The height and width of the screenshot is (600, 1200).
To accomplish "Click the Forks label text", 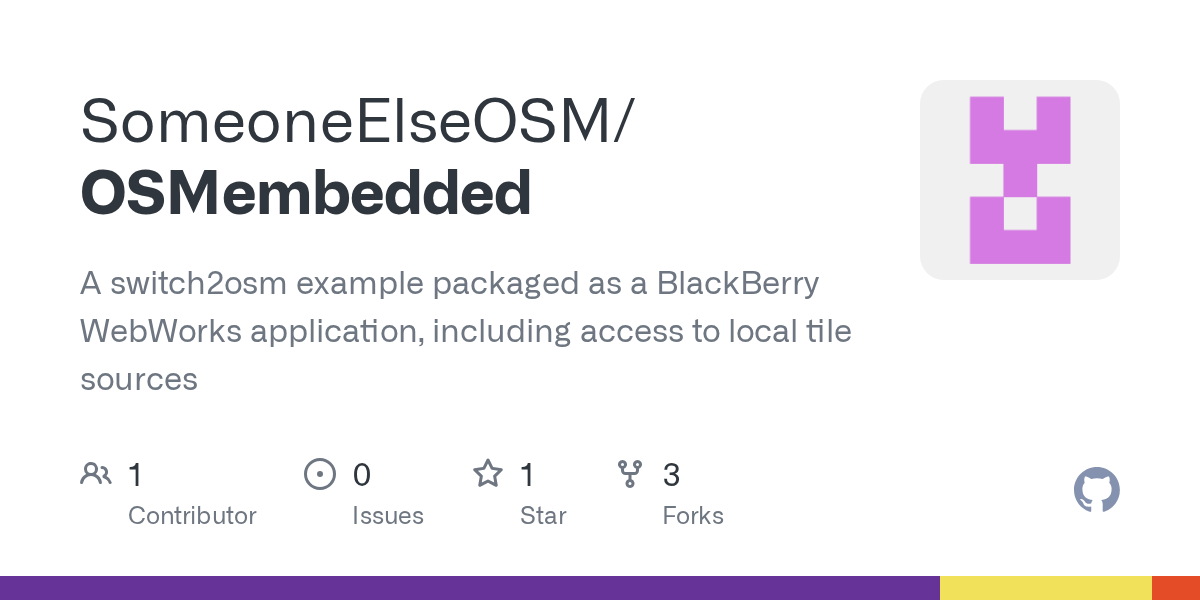I will point(693,516).
